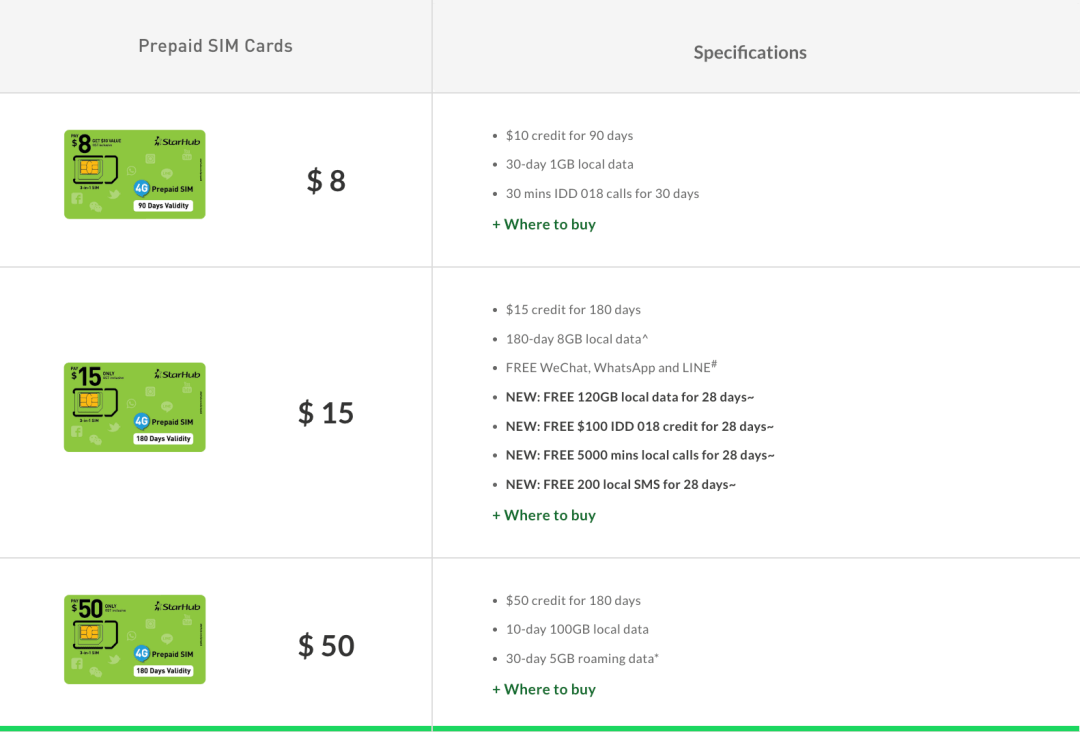Click the StarHub logo on $50 card
This screenshot has width=1080, height=732.
[177, 606]
